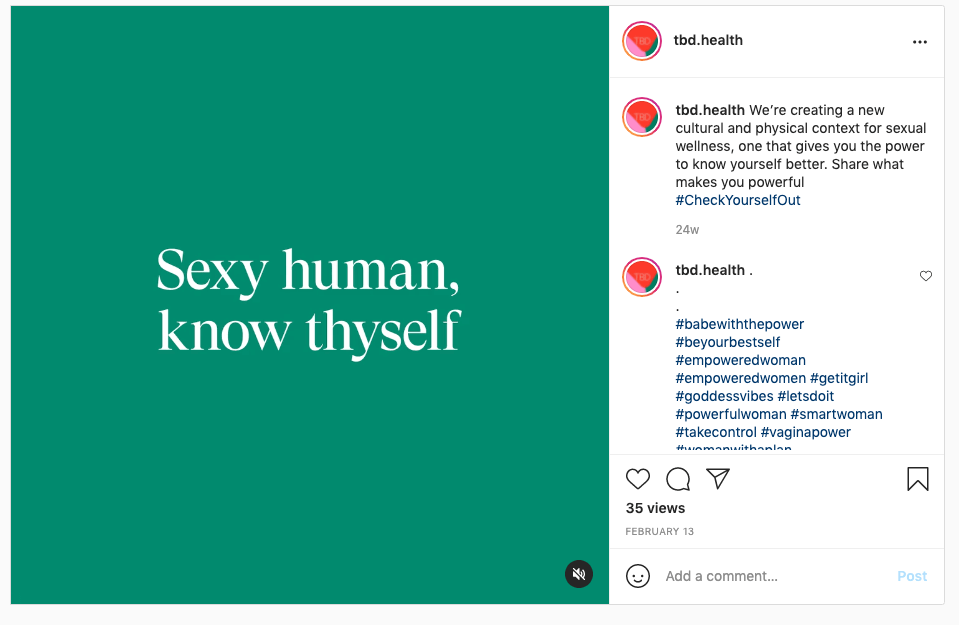
Task: Open the tbd.health avatar in the post header
Action: click(x=642, y=41)
